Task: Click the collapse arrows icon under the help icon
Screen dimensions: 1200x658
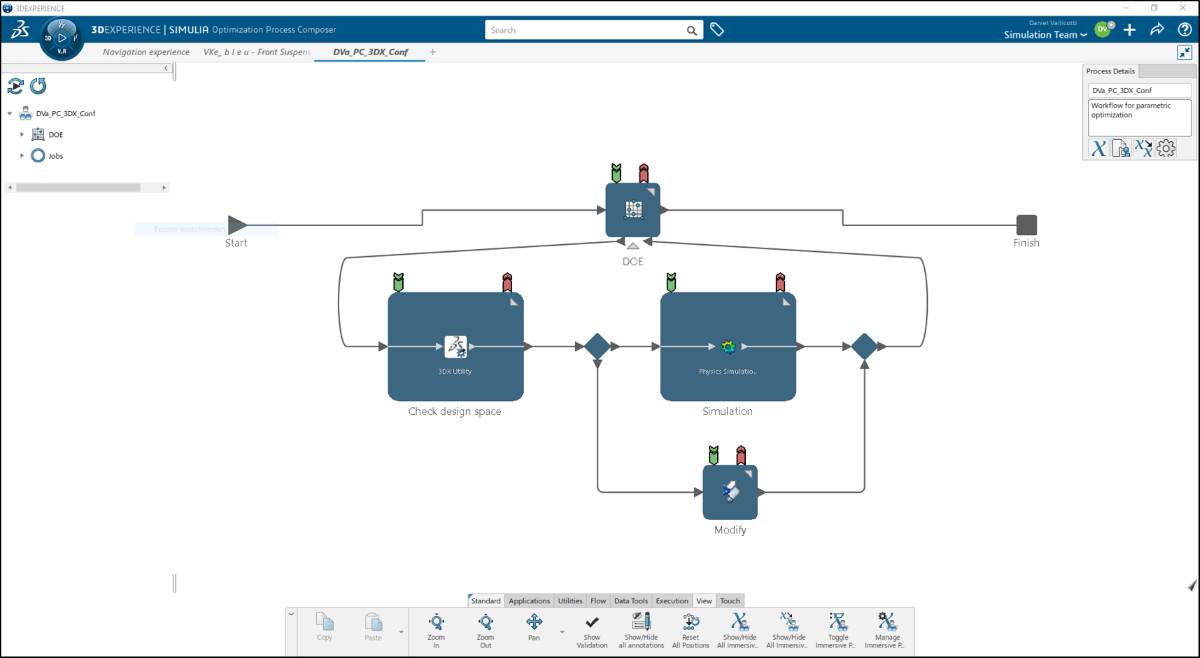Action: 1184,53
